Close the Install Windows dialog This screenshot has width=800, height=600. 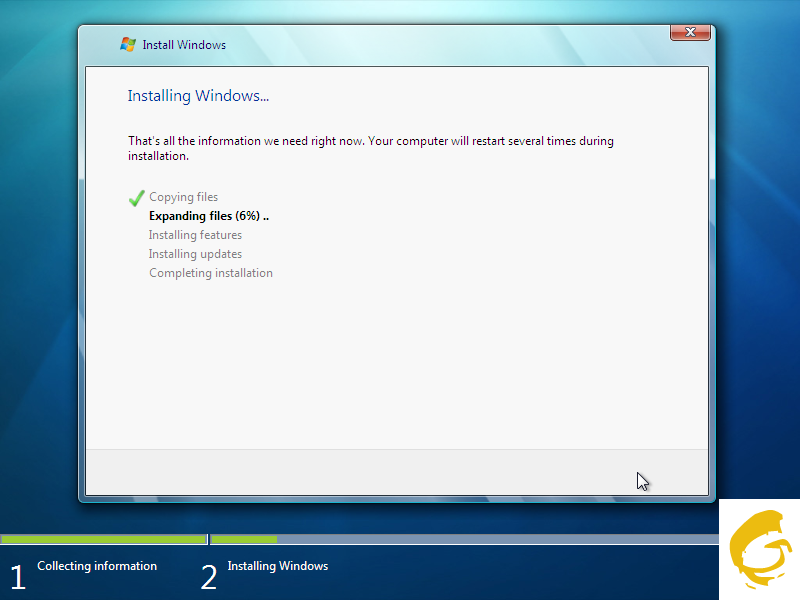coord(689,34)
